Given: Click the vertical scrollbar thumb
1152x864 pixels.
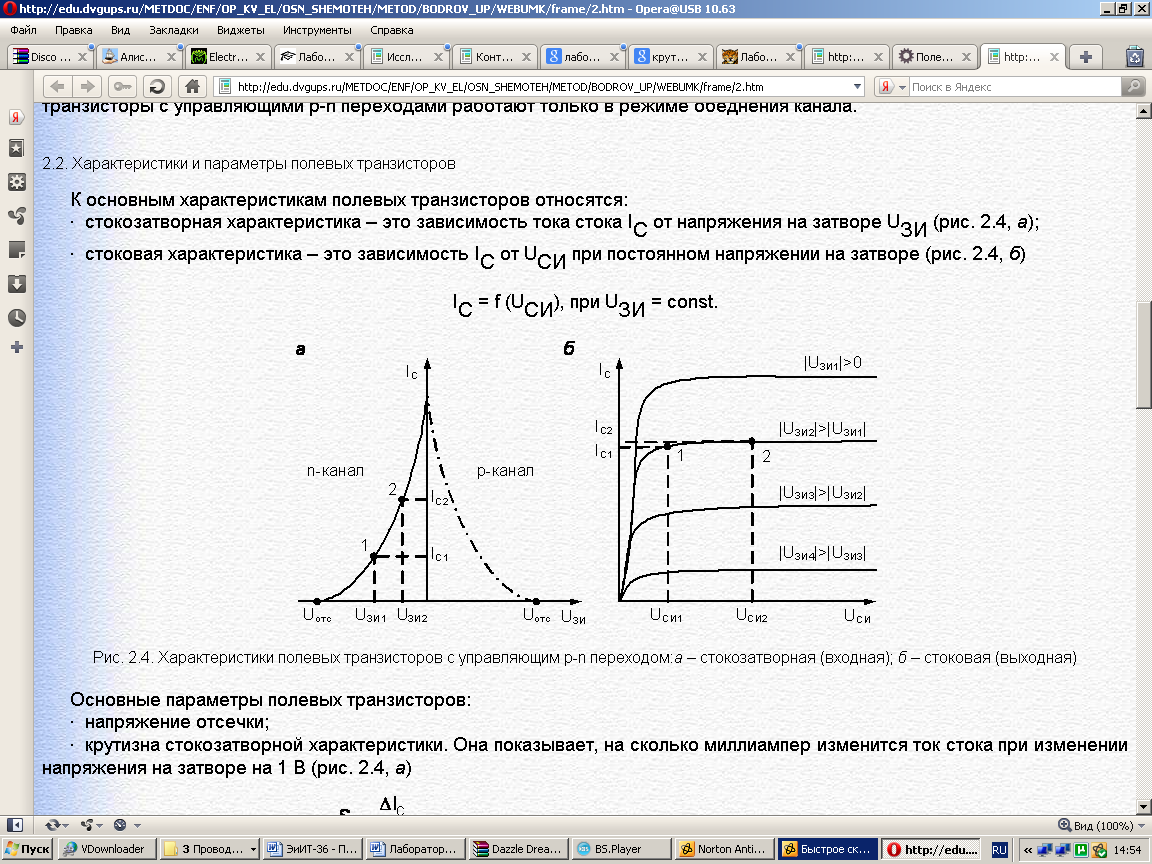Looking at the screenshot, I should pos(1143,355).
